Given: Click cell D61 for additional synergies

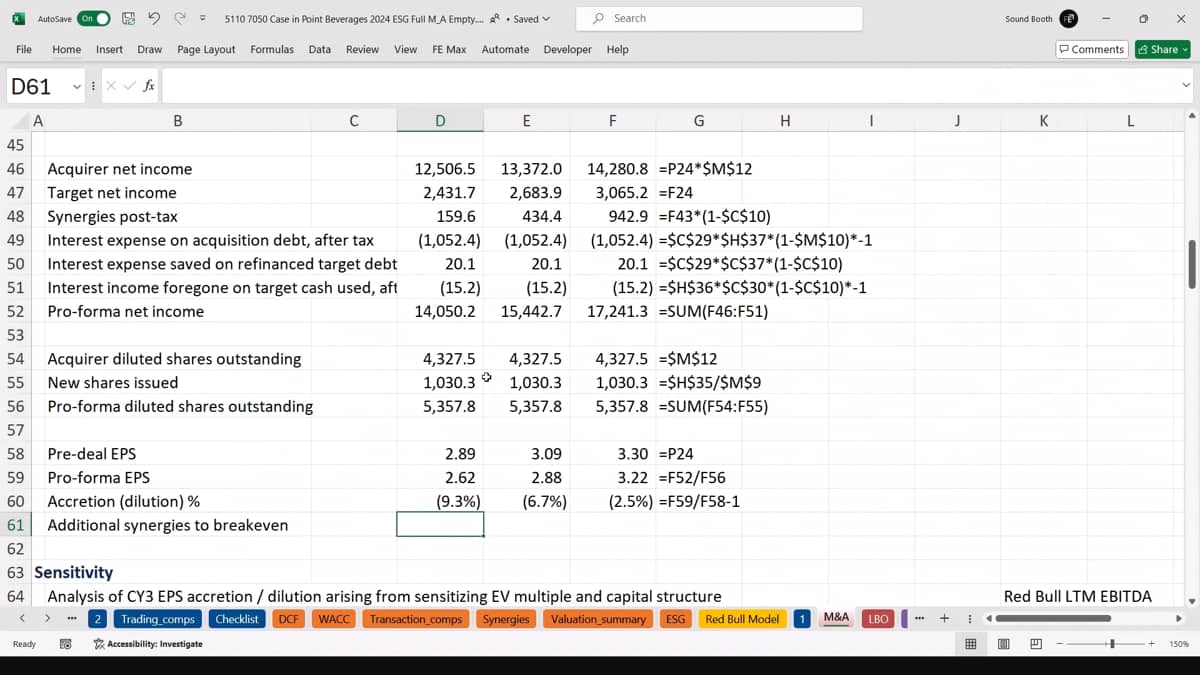Looking at the screenshot, I should [x=440, y=524].
